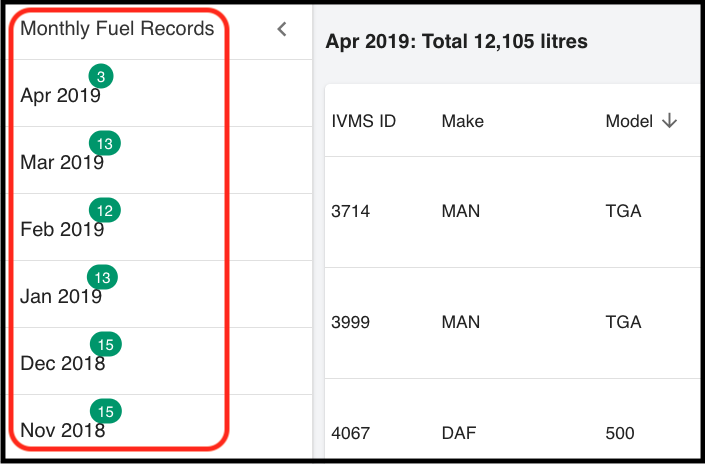Click the green 3 badge on Apr 2019
Viewport: 705px width, 464px height.
[100, 77]
